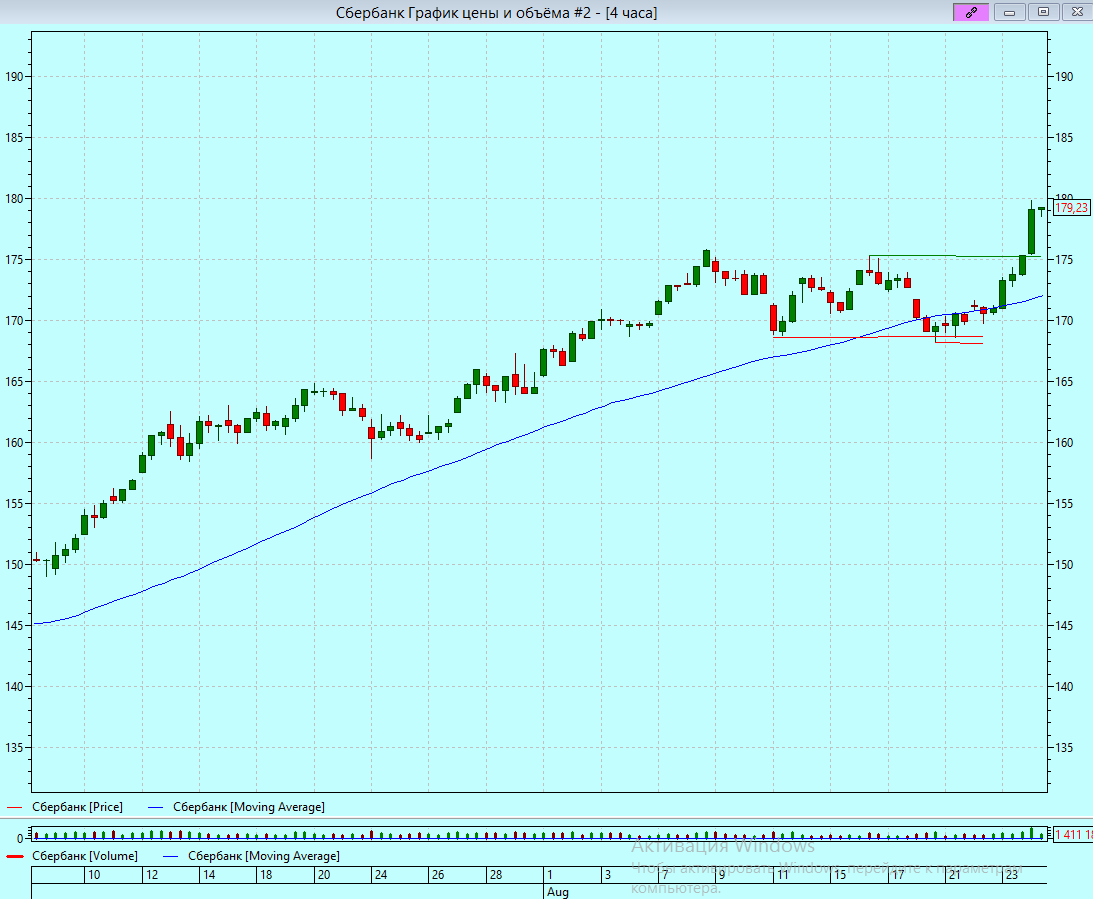
Task: Click the 185 label on left price axis
Action: (x=14, y=138)
